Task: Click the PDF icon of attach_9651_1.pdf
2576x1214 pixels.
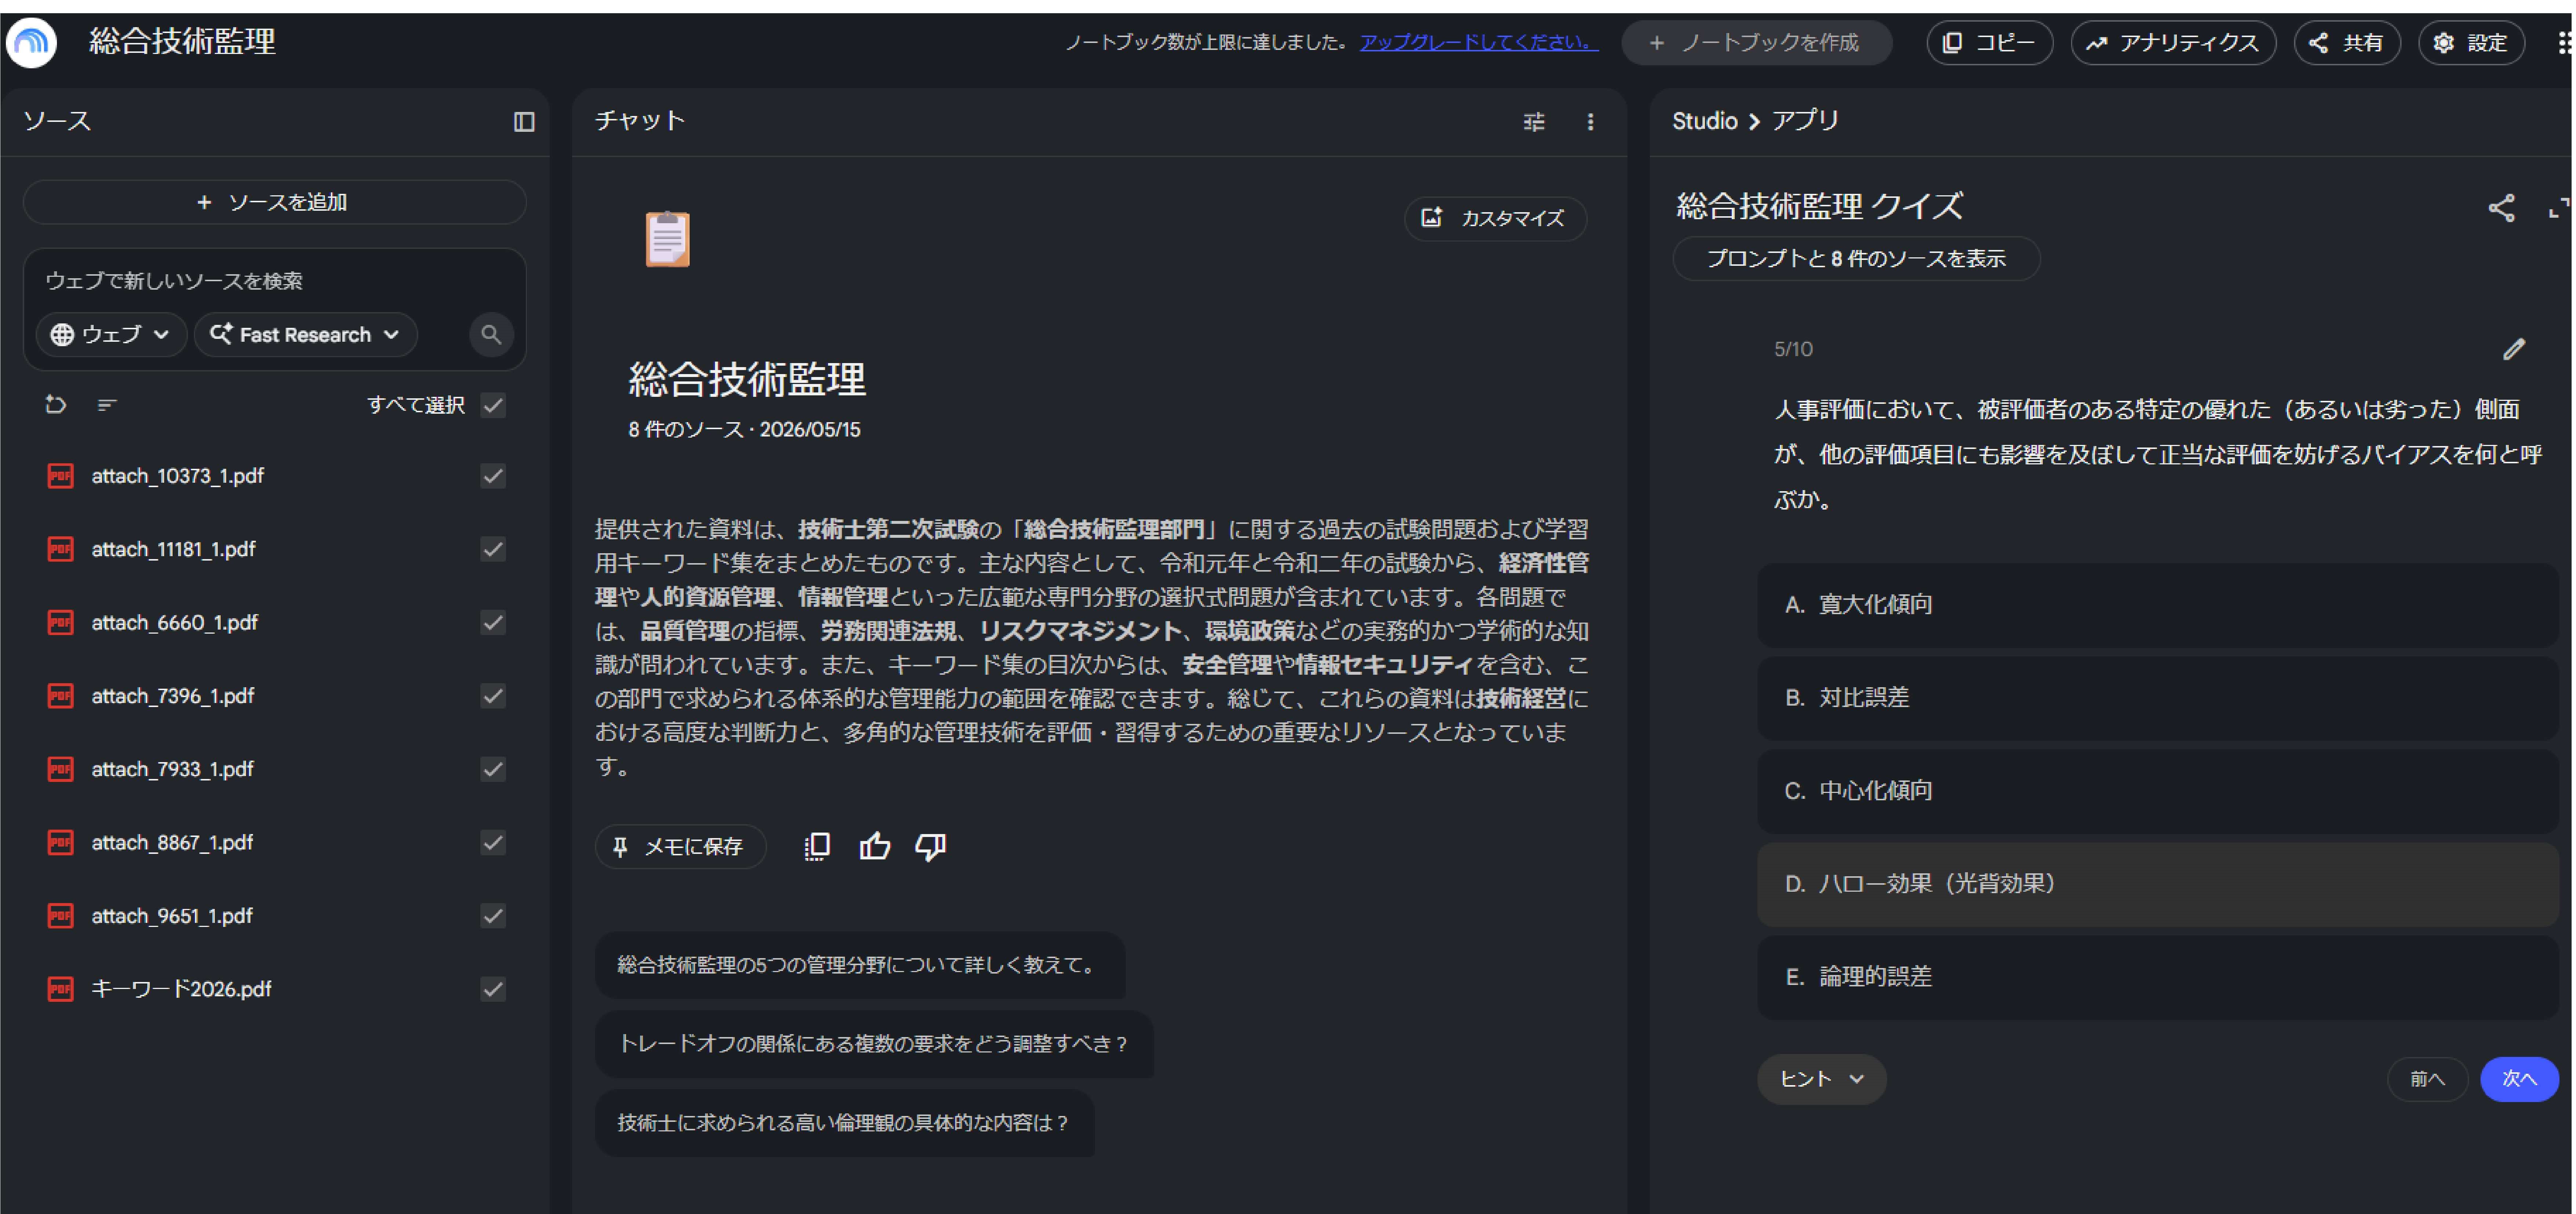Action: [61, 916]
